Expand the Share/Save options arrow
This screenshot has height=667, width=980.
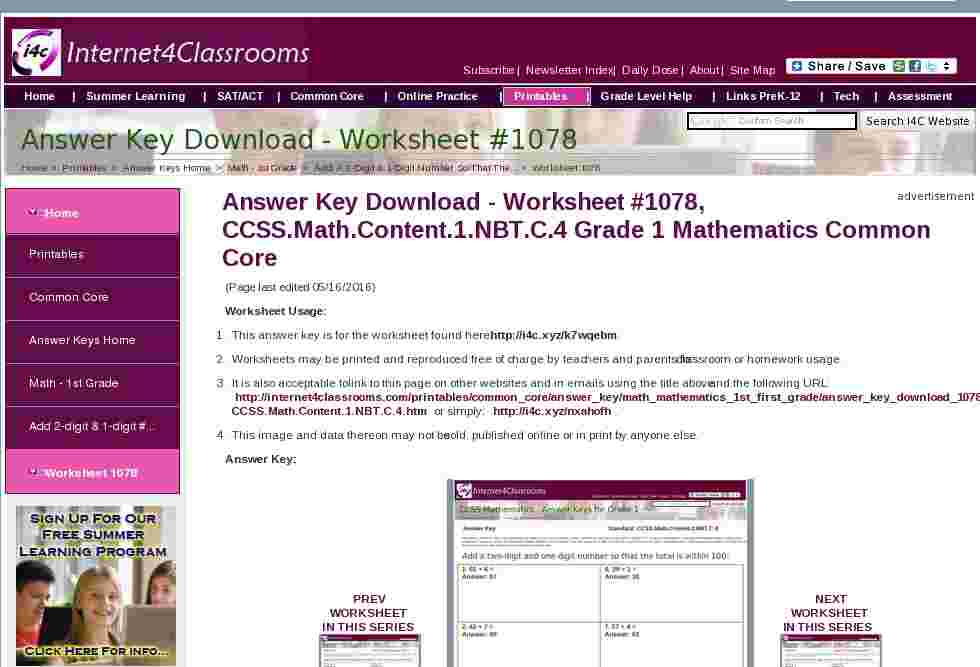[946, 65]
